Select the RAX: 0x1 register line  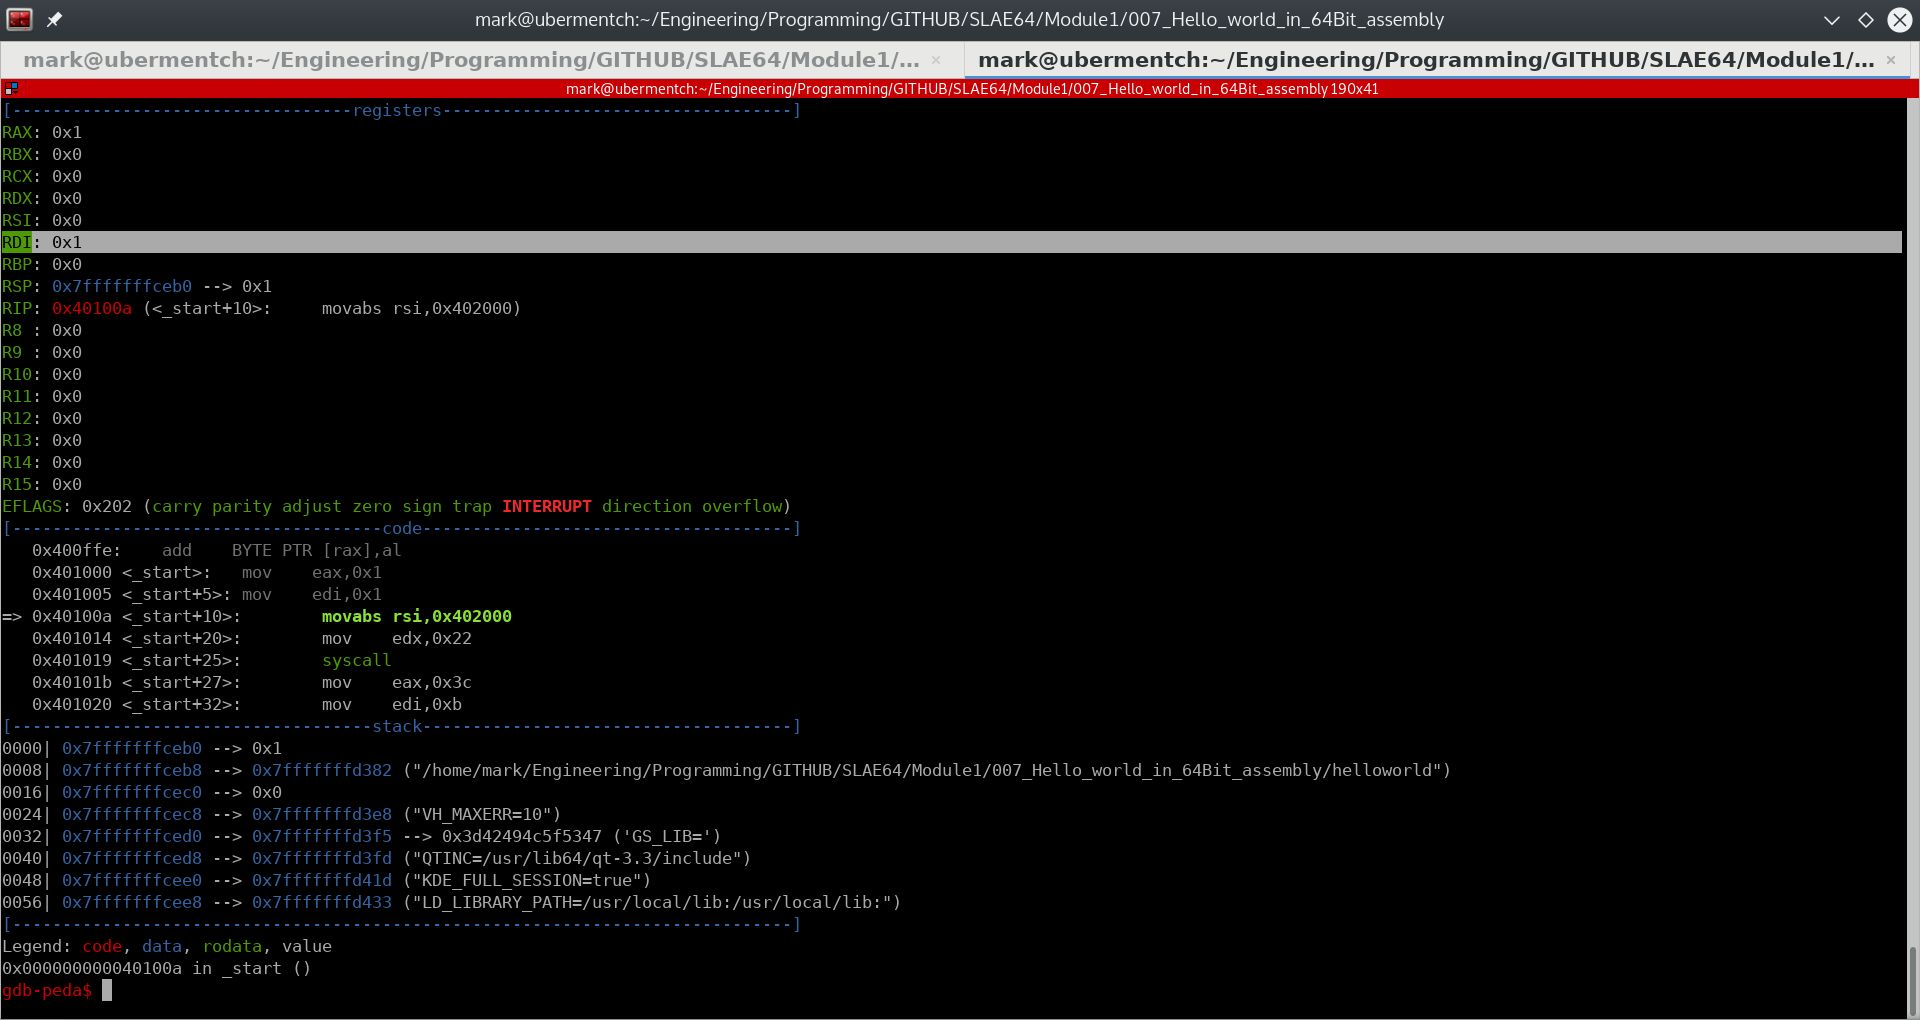coord(42,132)
